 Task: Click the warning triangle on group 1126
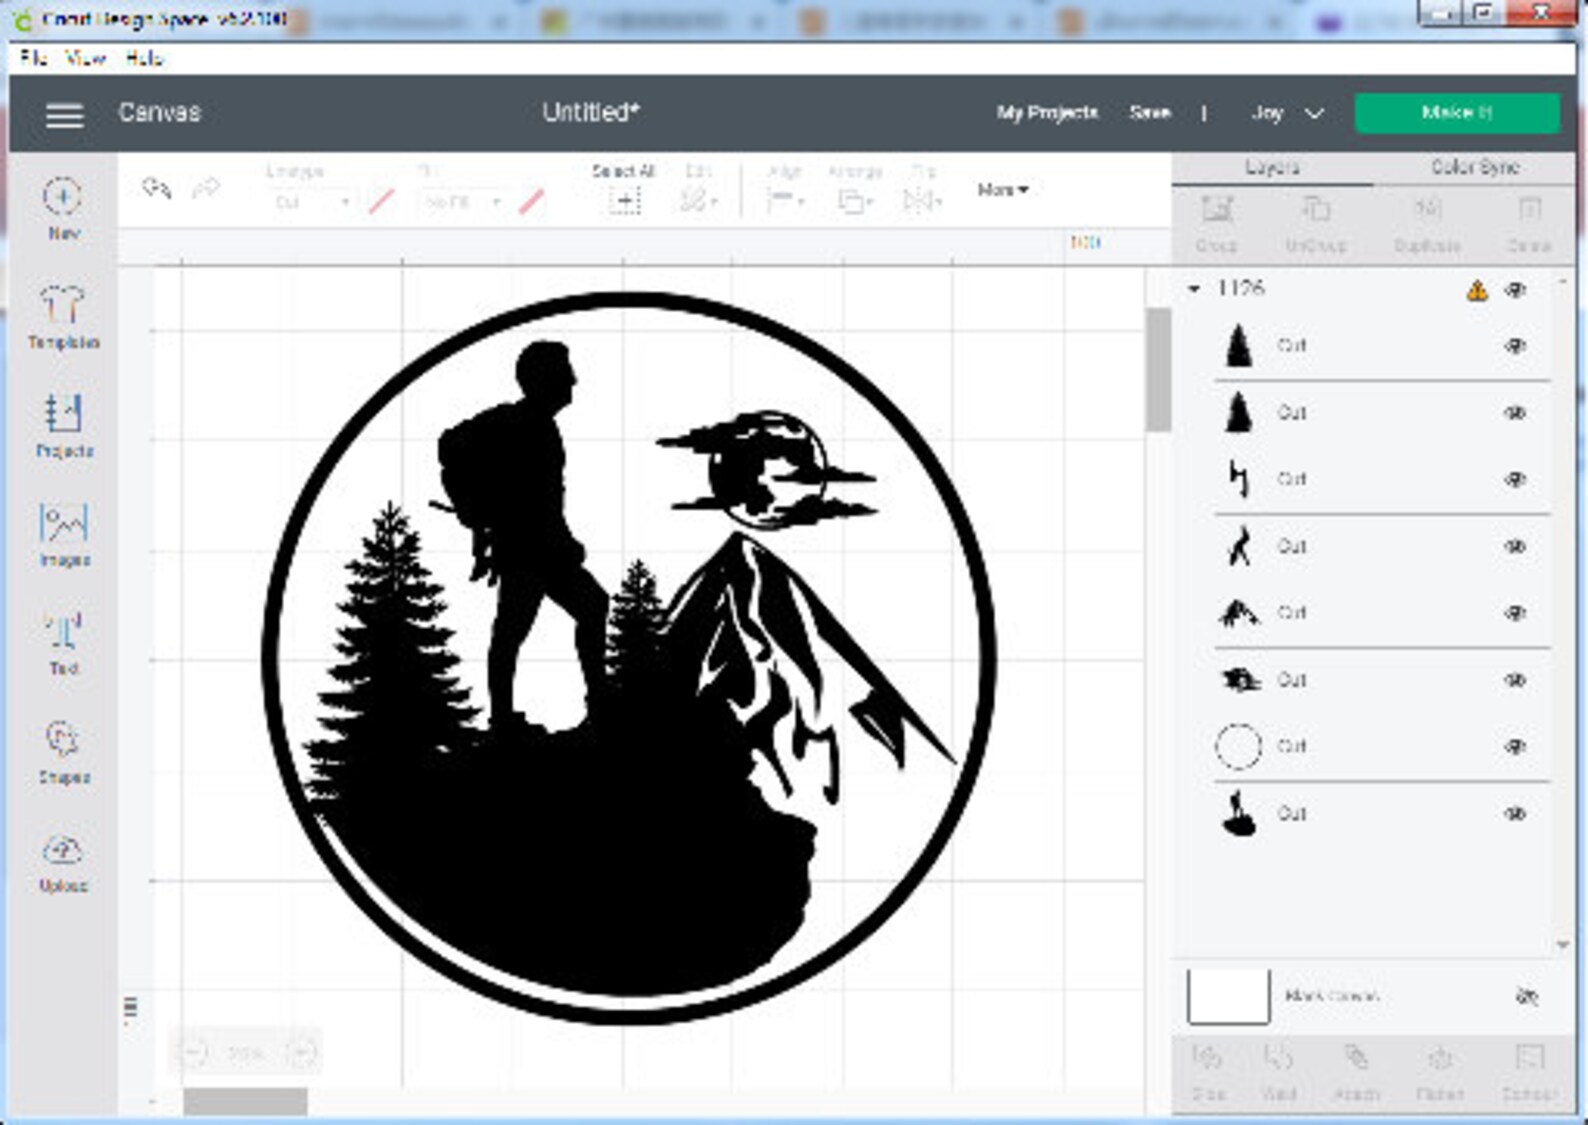[1476, 291]
